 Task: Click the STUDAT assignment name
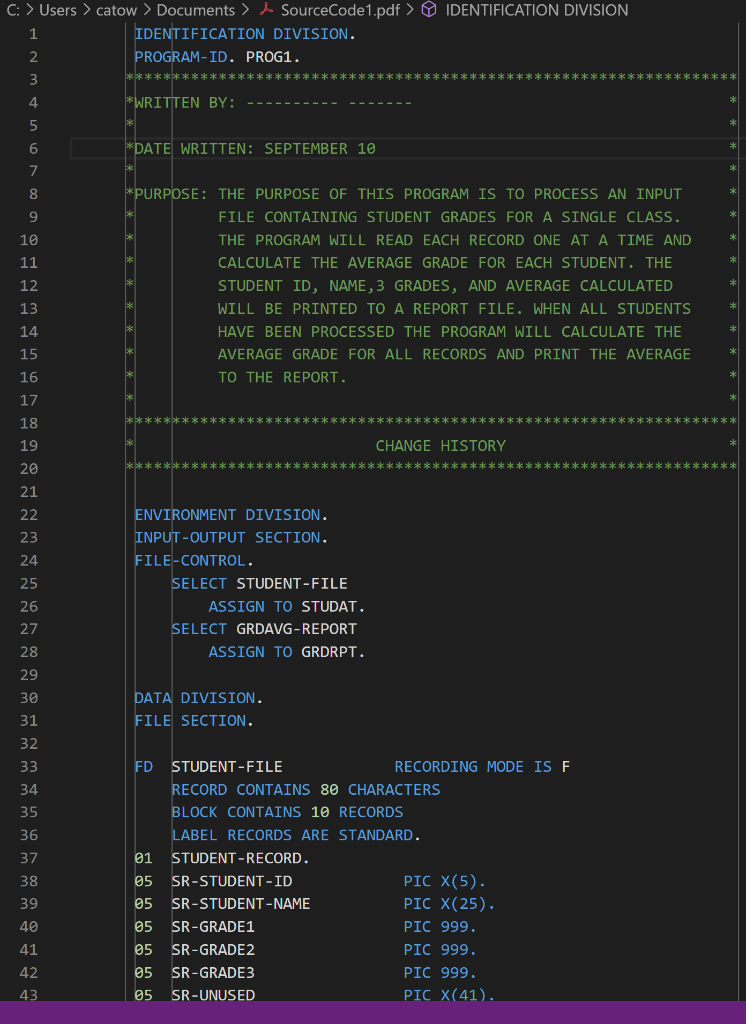tap(329, 607)
